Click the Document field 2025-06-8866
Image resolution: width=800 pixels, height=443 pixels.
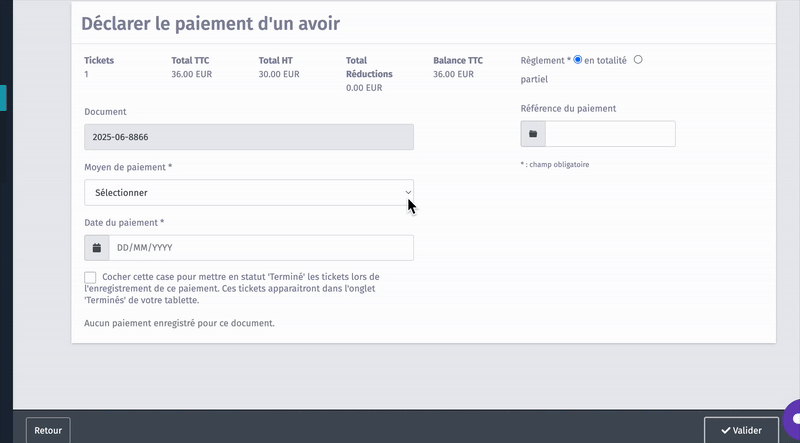(x=249, y=137)
